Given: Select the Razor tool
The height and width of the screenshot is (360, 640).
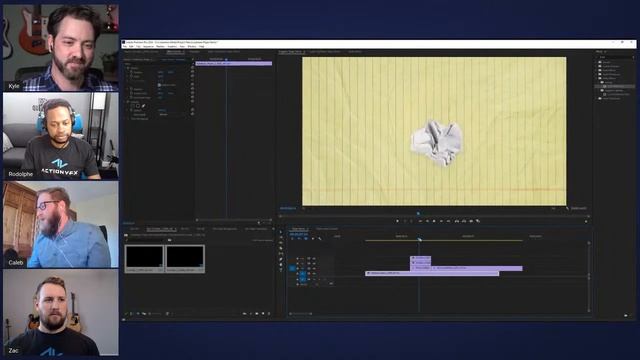Looking at the screenshot, I should pos(281,248).
